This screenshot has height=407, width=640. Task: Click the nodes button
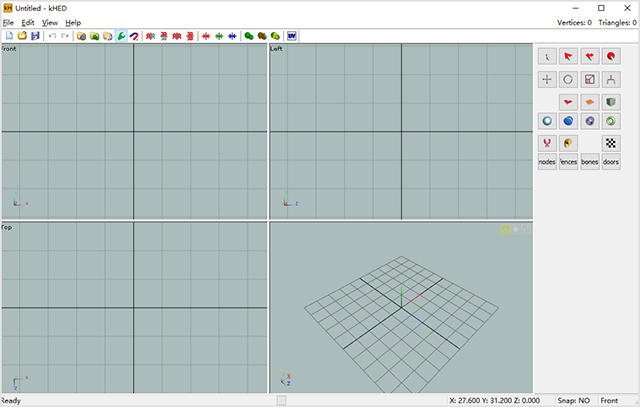(547, 161)
